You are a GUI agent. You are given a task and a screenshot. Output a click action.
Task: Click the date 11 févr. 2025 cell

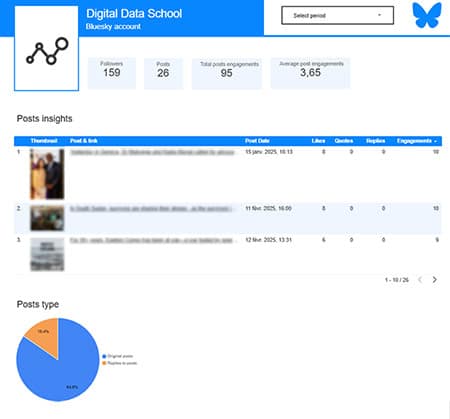(268, 209)
